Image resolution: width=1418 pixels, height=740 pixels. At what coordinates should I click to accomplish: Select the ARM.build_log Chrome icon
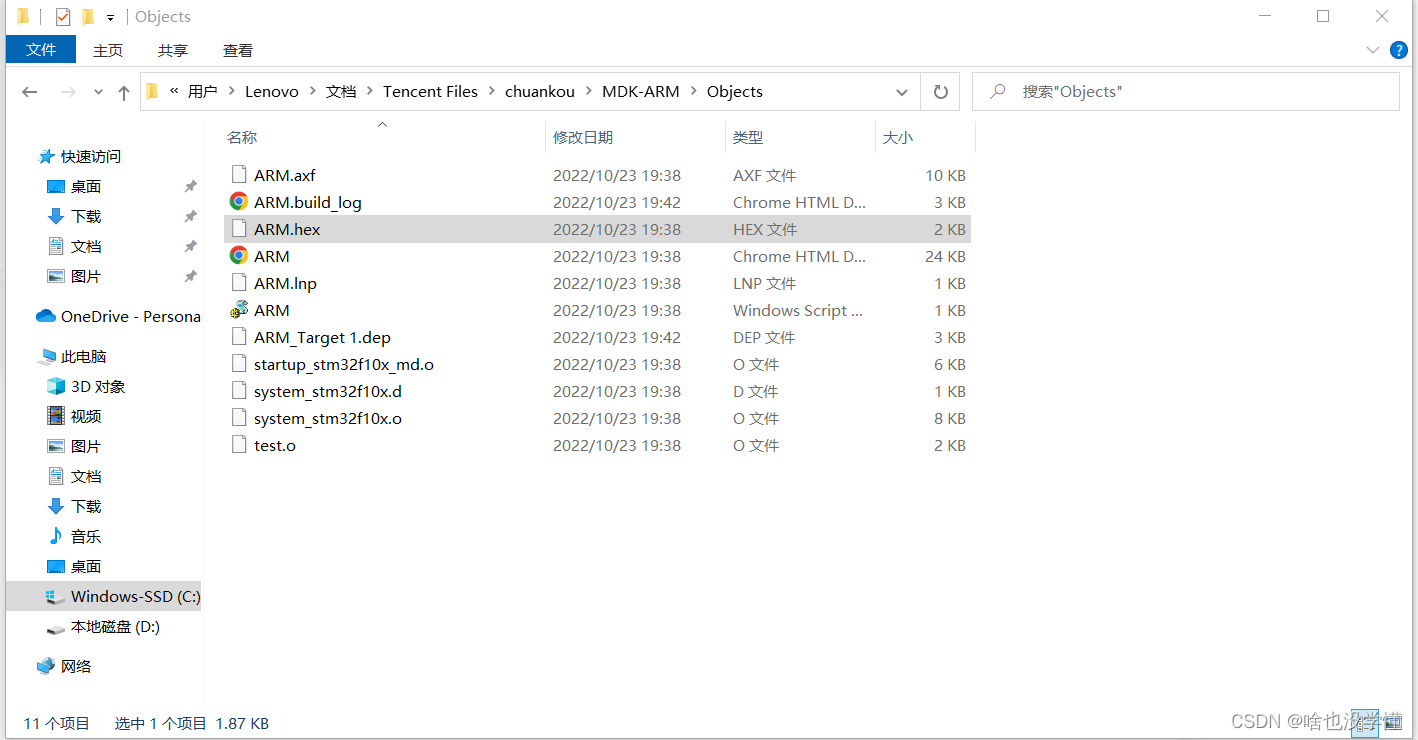(239, 202)
